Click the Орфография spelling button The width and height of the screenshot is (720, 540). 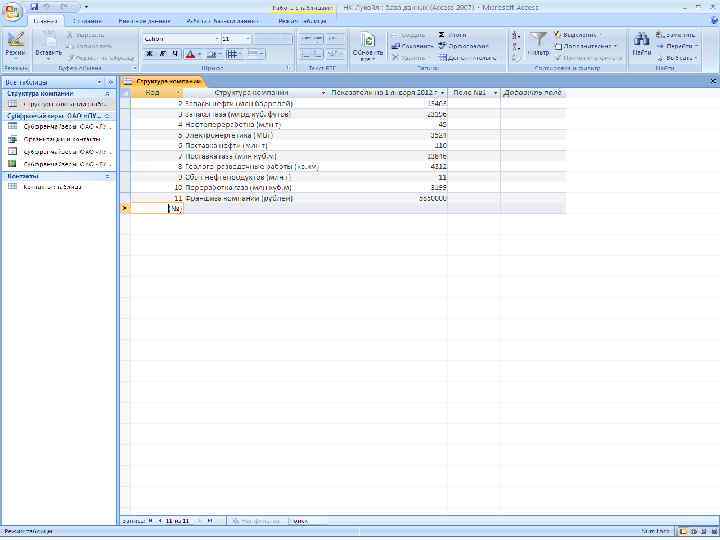(463, 46)
